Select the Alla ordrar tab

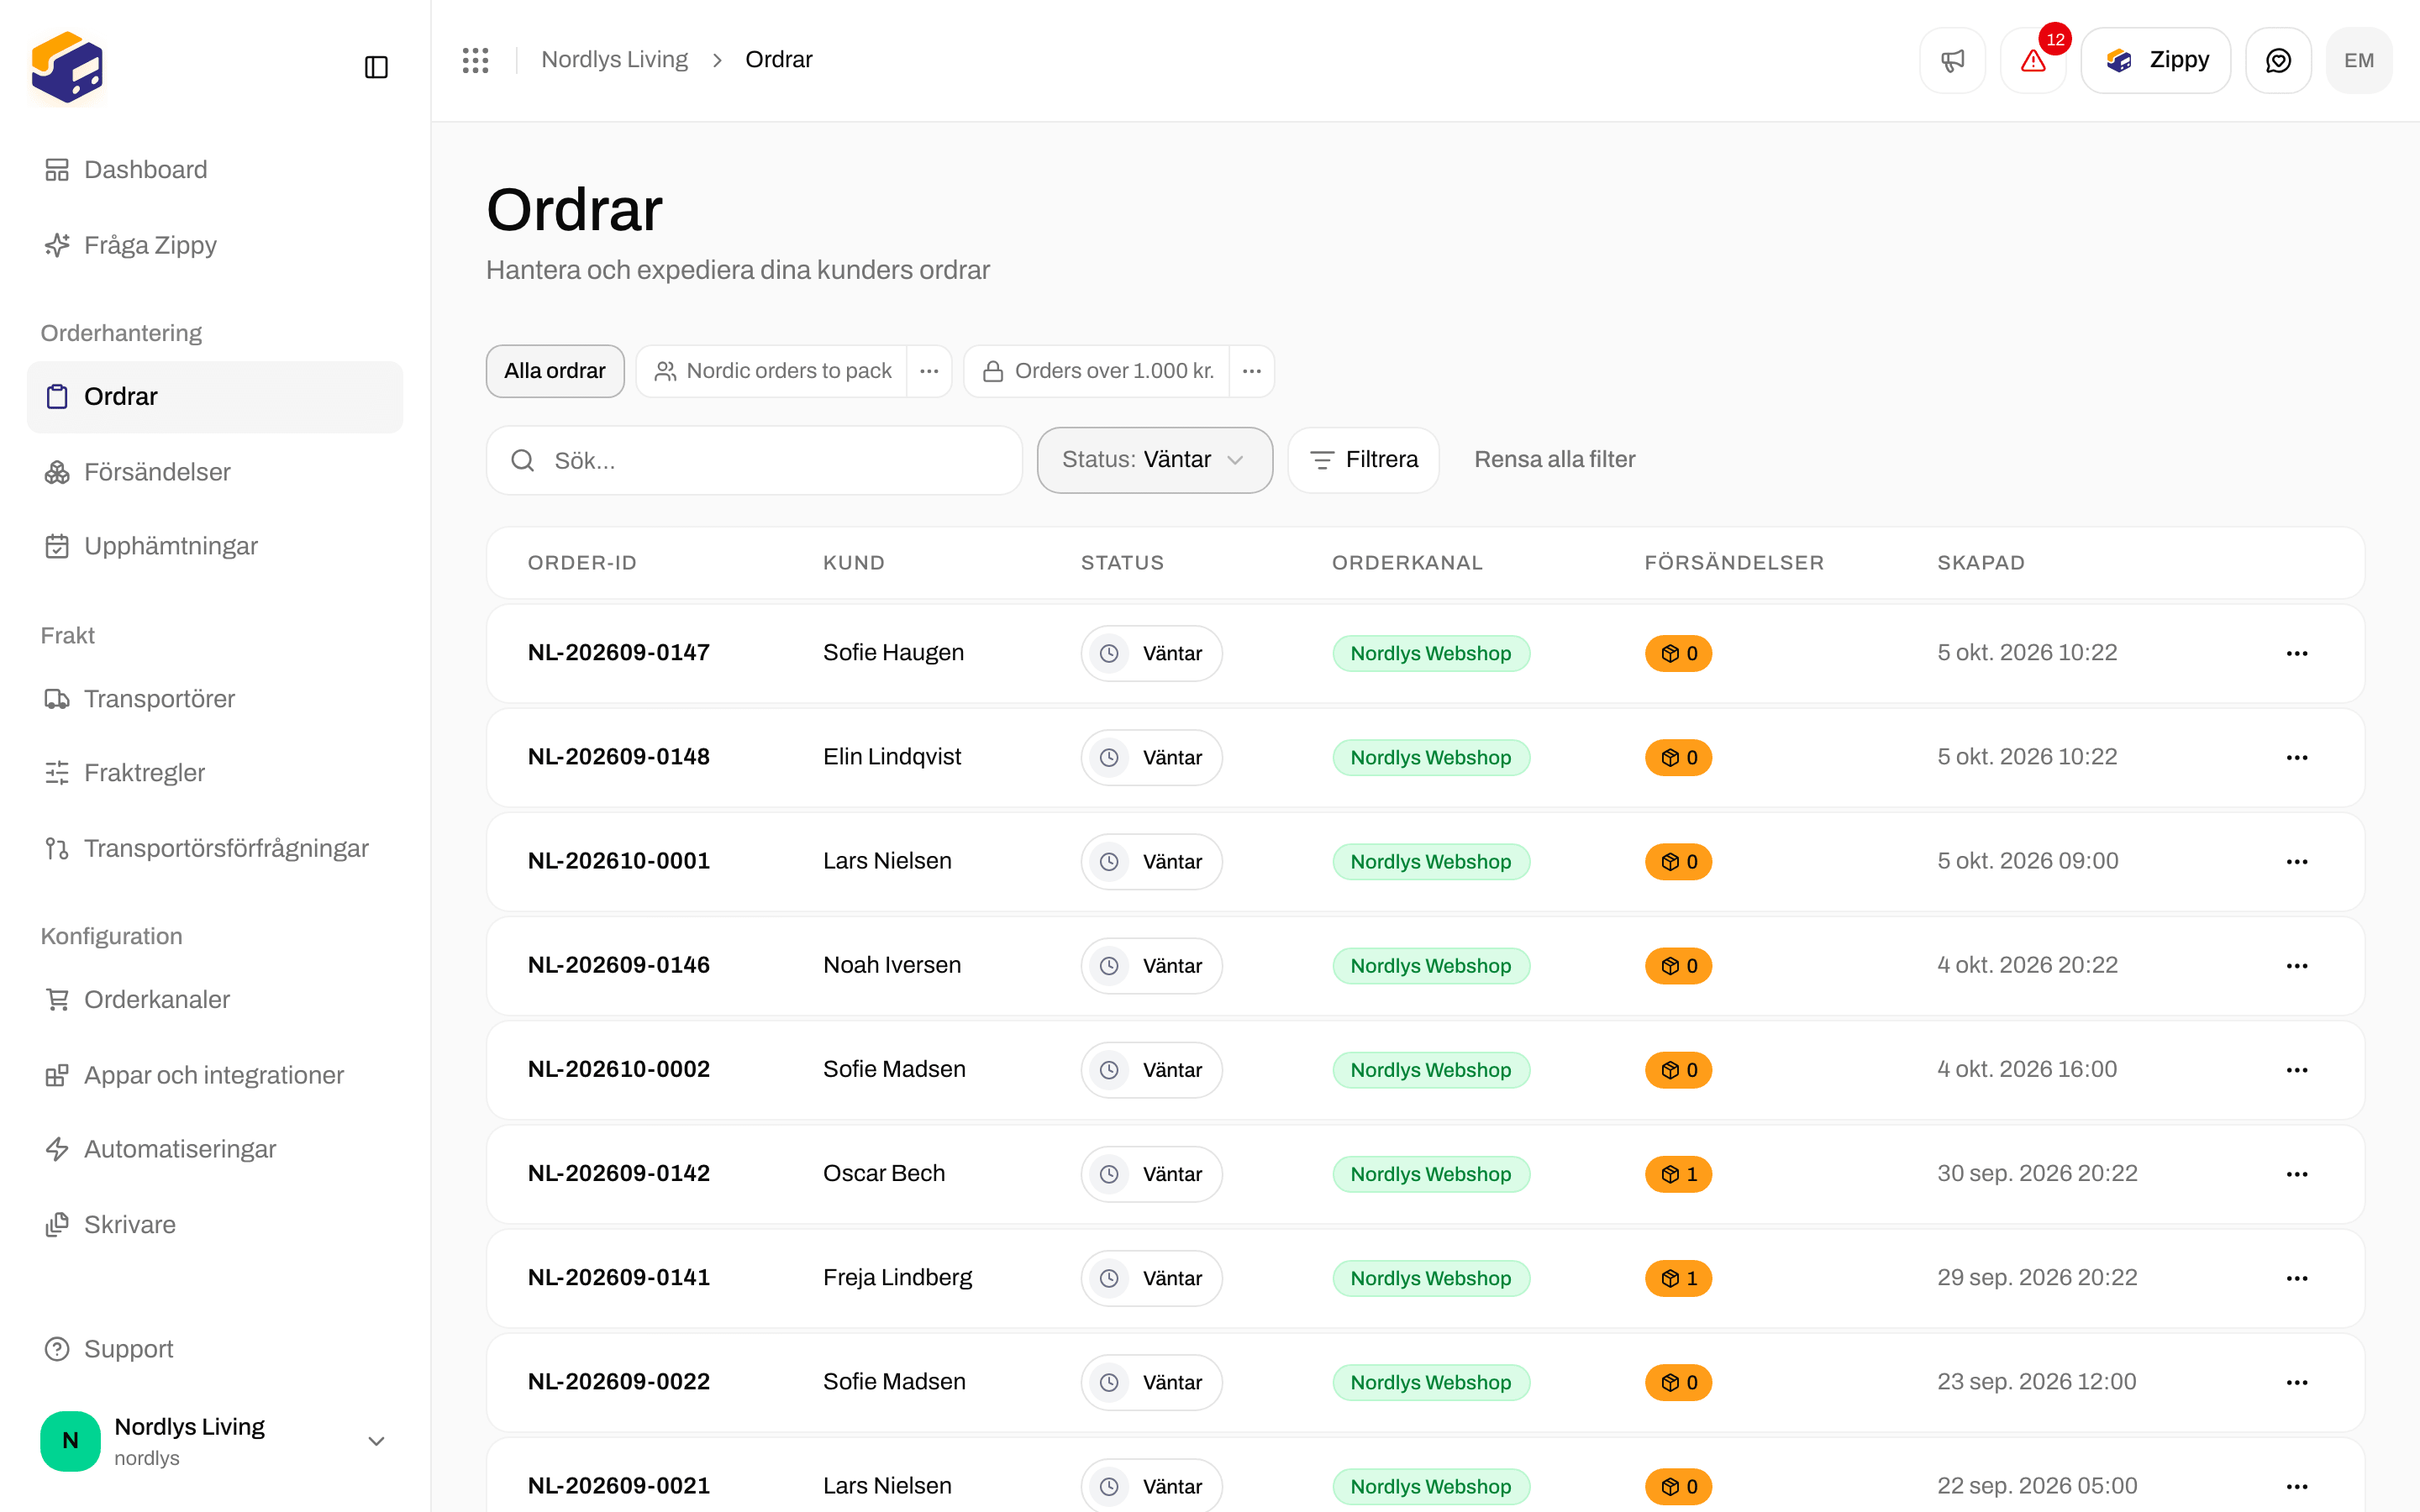click(x=555, y=371)
